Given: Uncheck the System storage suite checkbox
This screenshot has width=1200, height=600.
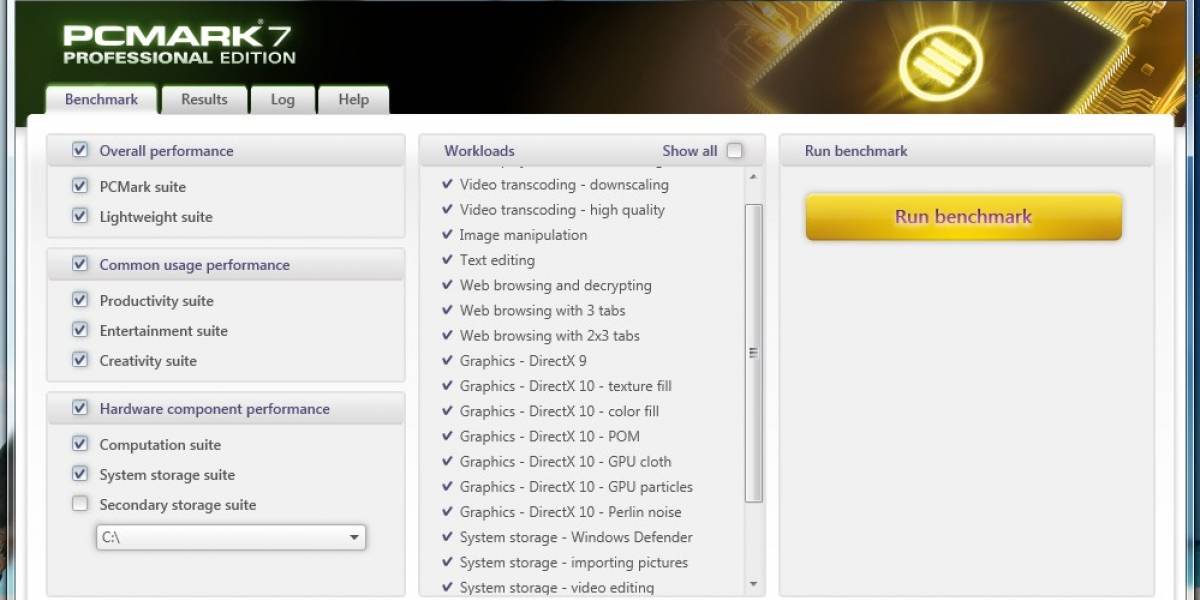Looking at the screenshot, I should (80, 475).
